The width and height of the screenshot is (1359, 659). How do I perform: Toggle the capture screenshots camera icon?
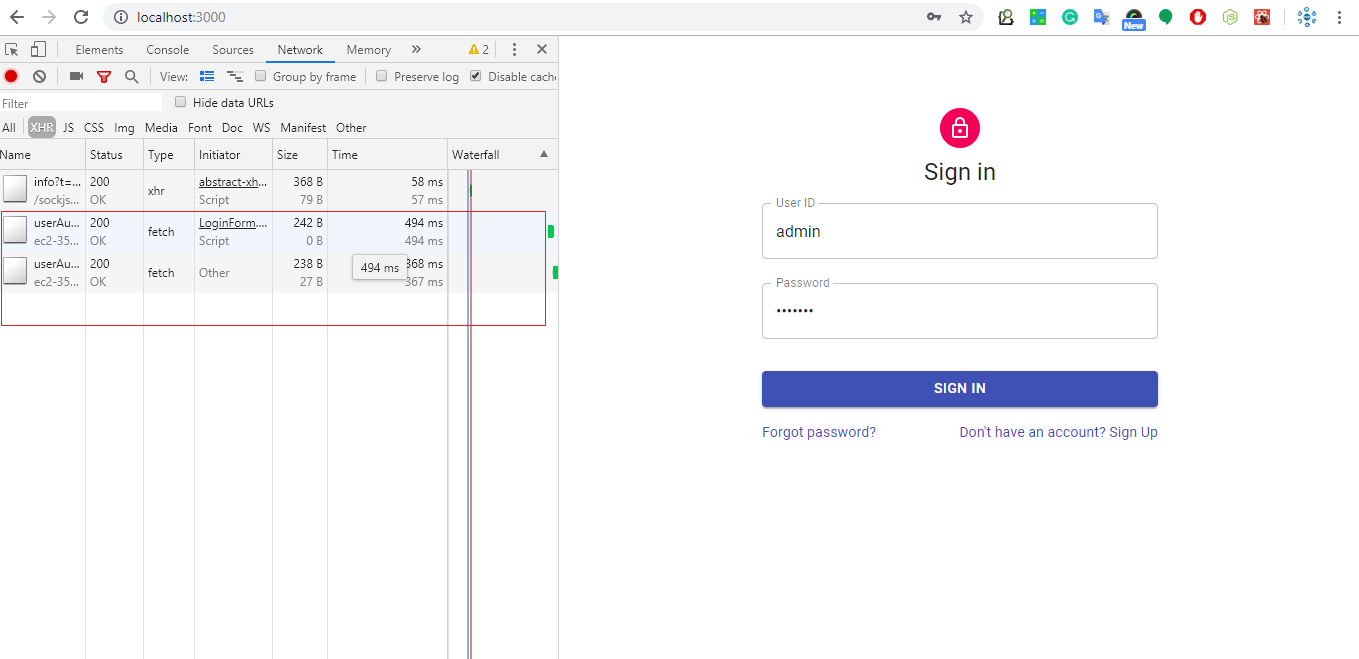click(x=76, y=76)
